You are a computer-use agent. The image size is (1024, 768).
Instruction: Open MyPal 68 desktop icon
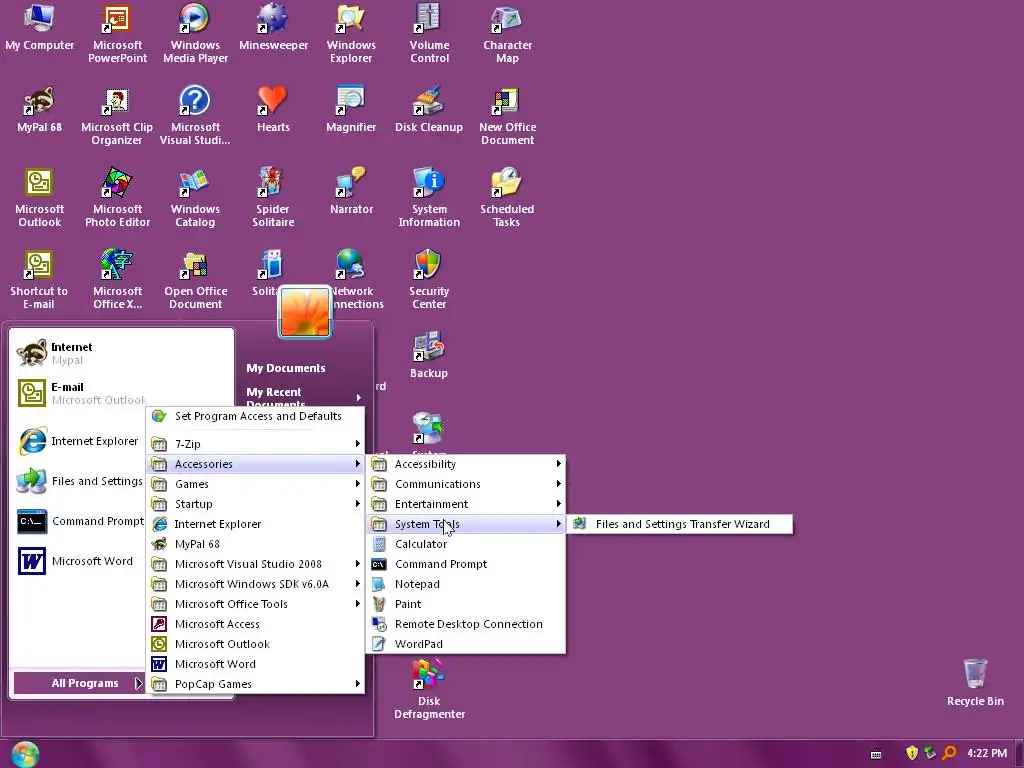pos(39,110)
